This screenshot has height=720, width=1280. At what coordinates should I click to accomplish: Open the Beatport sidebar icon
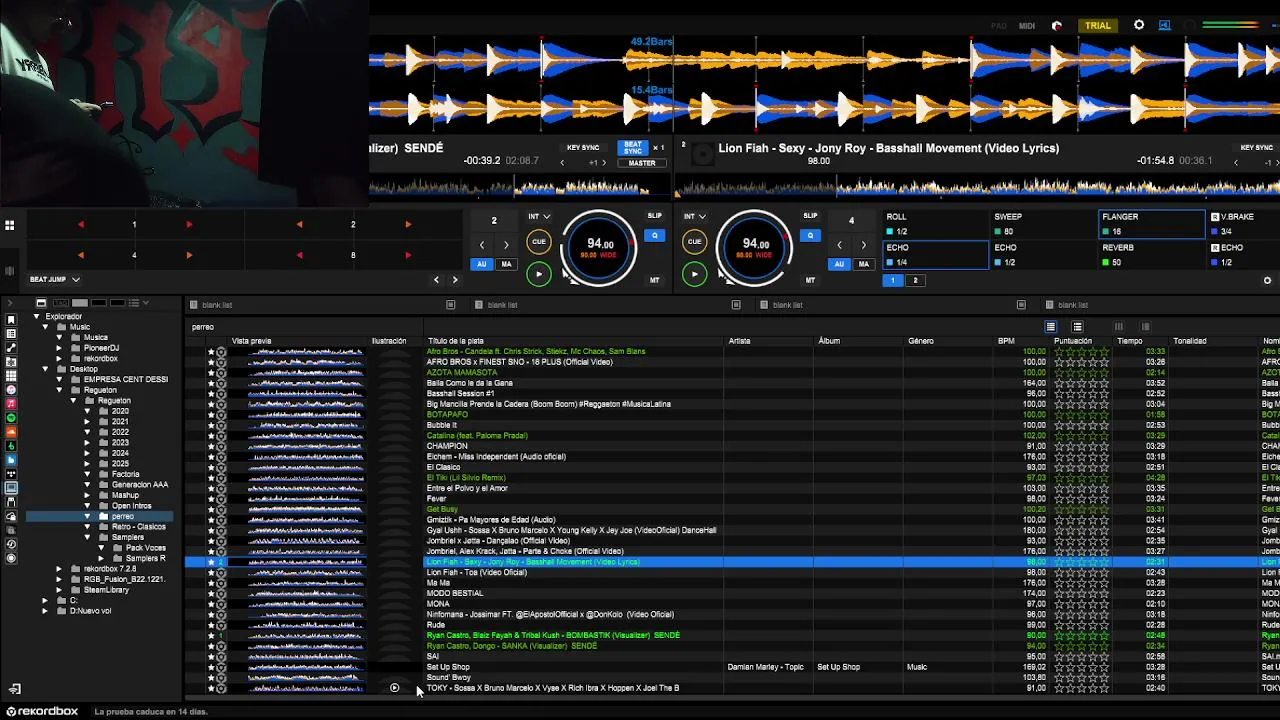11,445
